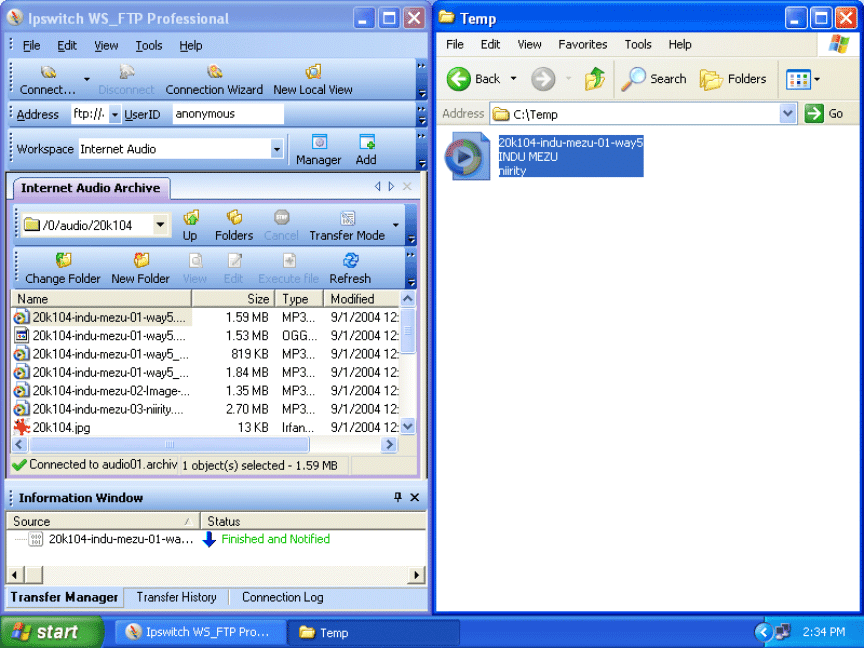Click the UserID anonymous field

click(228, 114)
